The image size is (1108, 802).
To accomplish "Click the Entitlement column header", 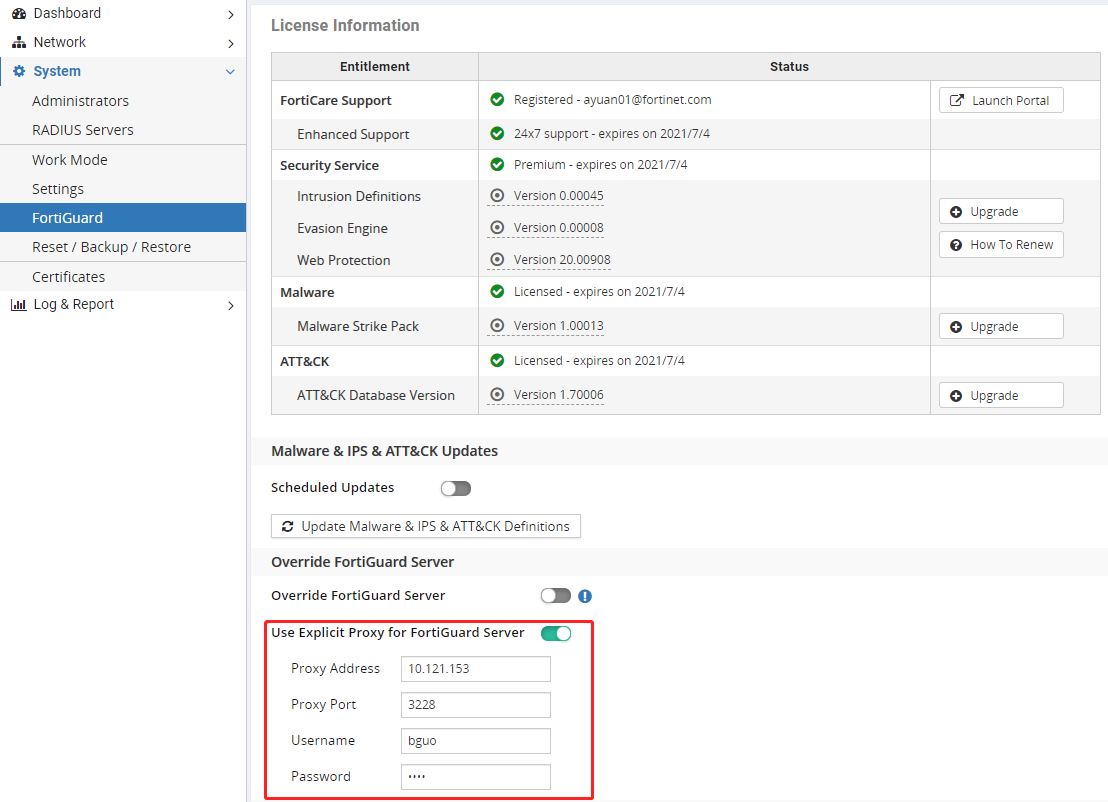I will point(375,66).
